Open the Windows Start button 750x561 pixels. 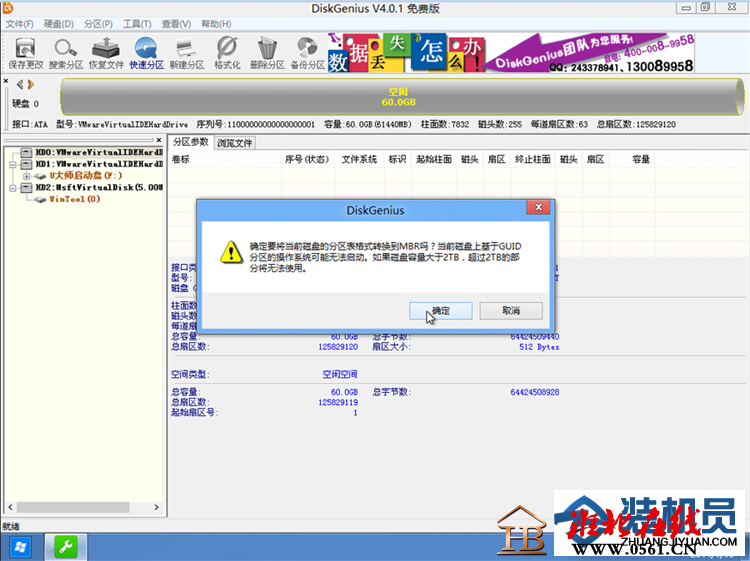[x=21, y=547]
